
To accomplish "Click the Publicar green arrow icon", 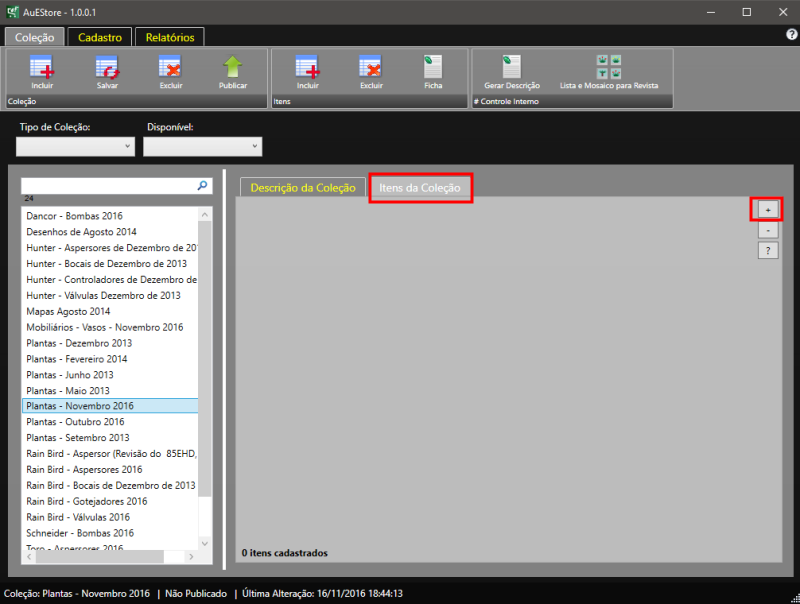I will [x=233, y=68].
